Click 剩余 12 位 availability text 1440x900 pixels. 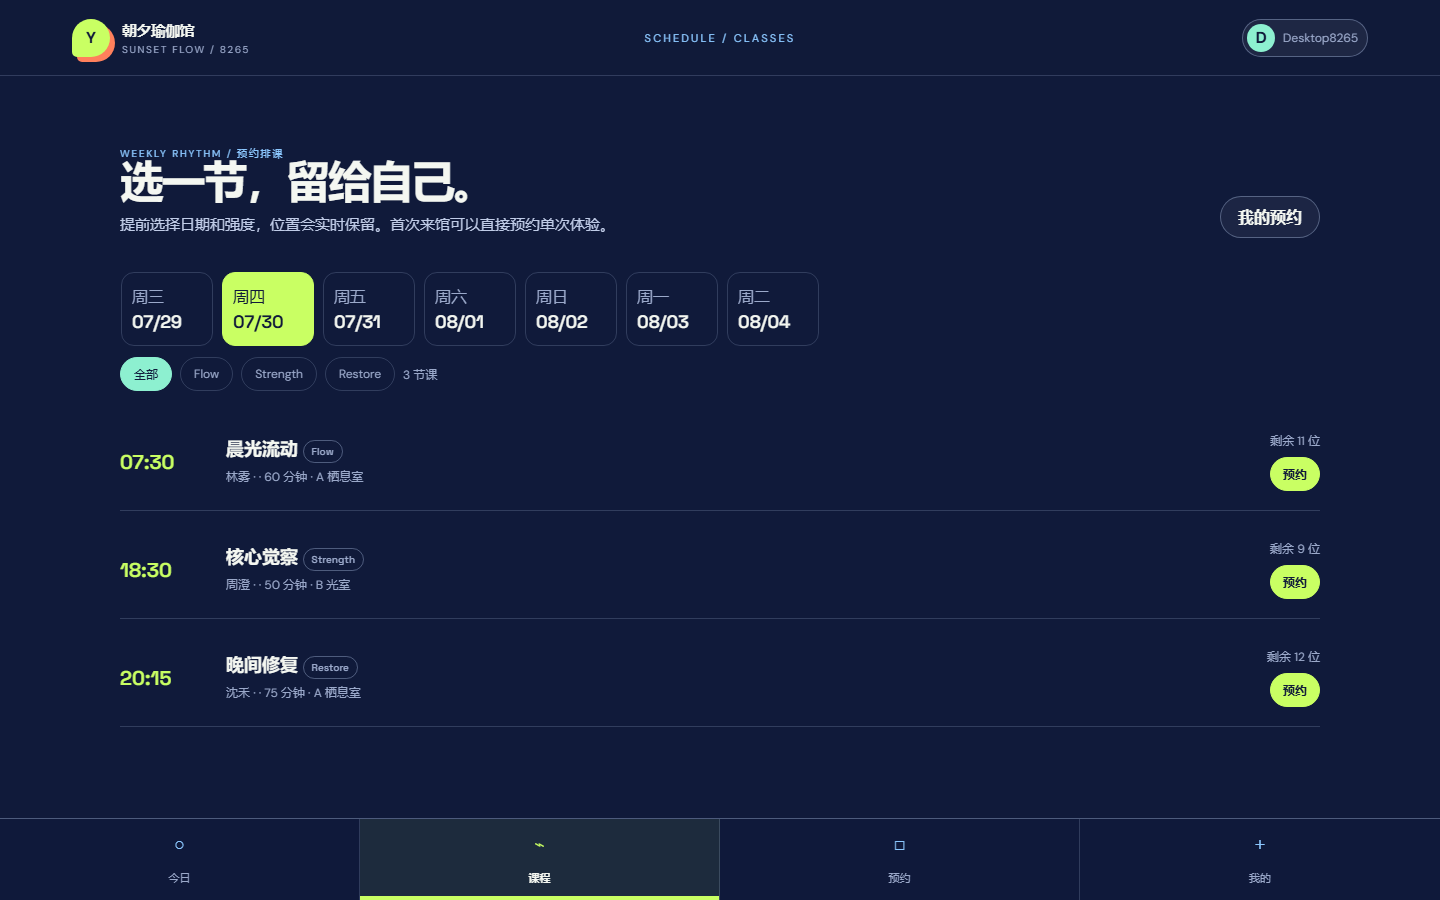coord(1293,657)
